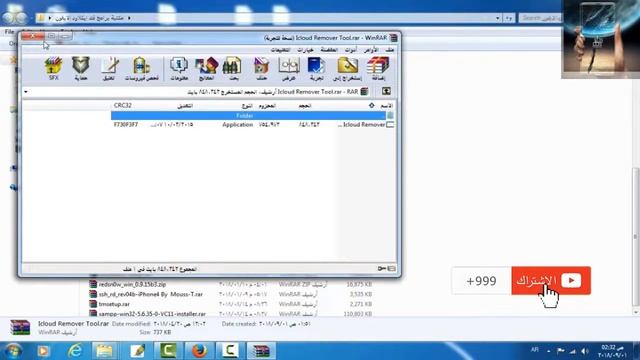Viewport: 640px width, 360px height.
Task: Click the Explorer search box
Action: (540, 18)
